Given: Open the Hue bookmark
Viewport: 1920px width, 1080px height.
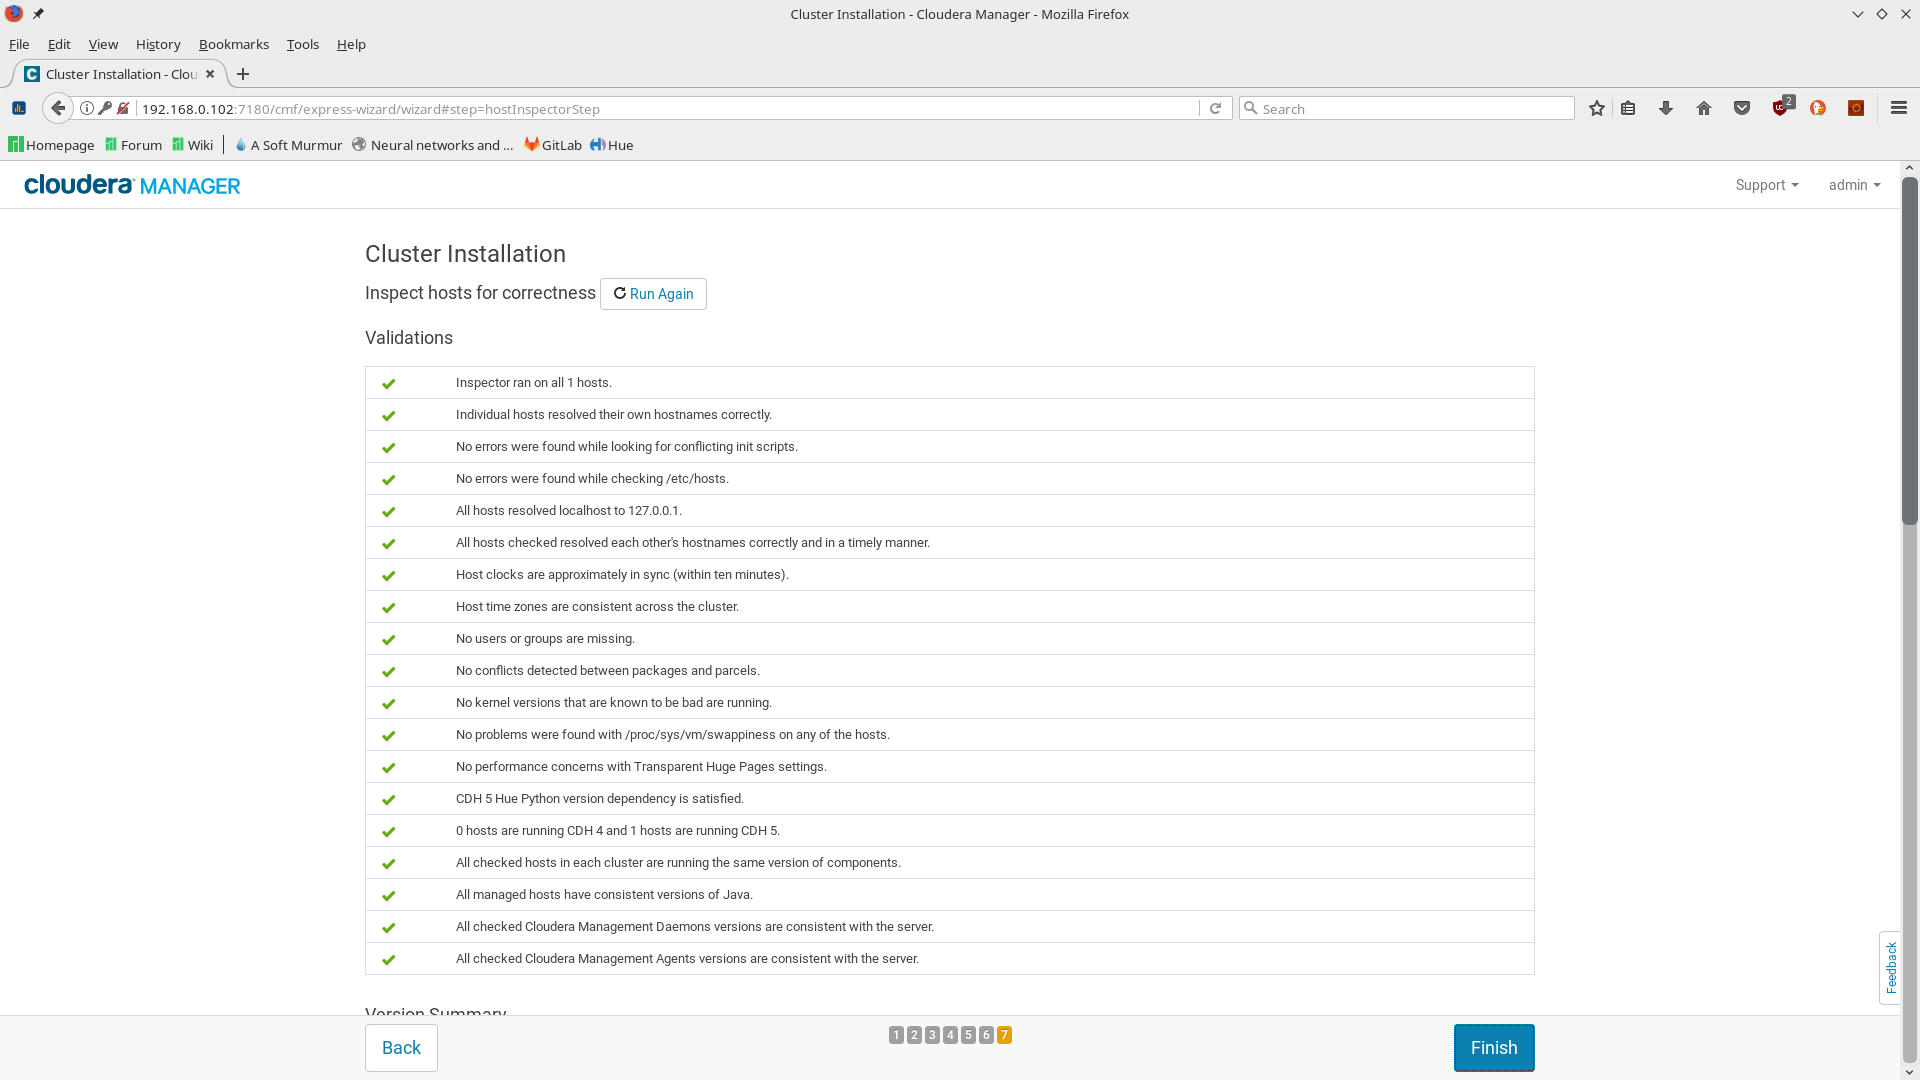Looking at the screenshot, I should tap(611, 145).
